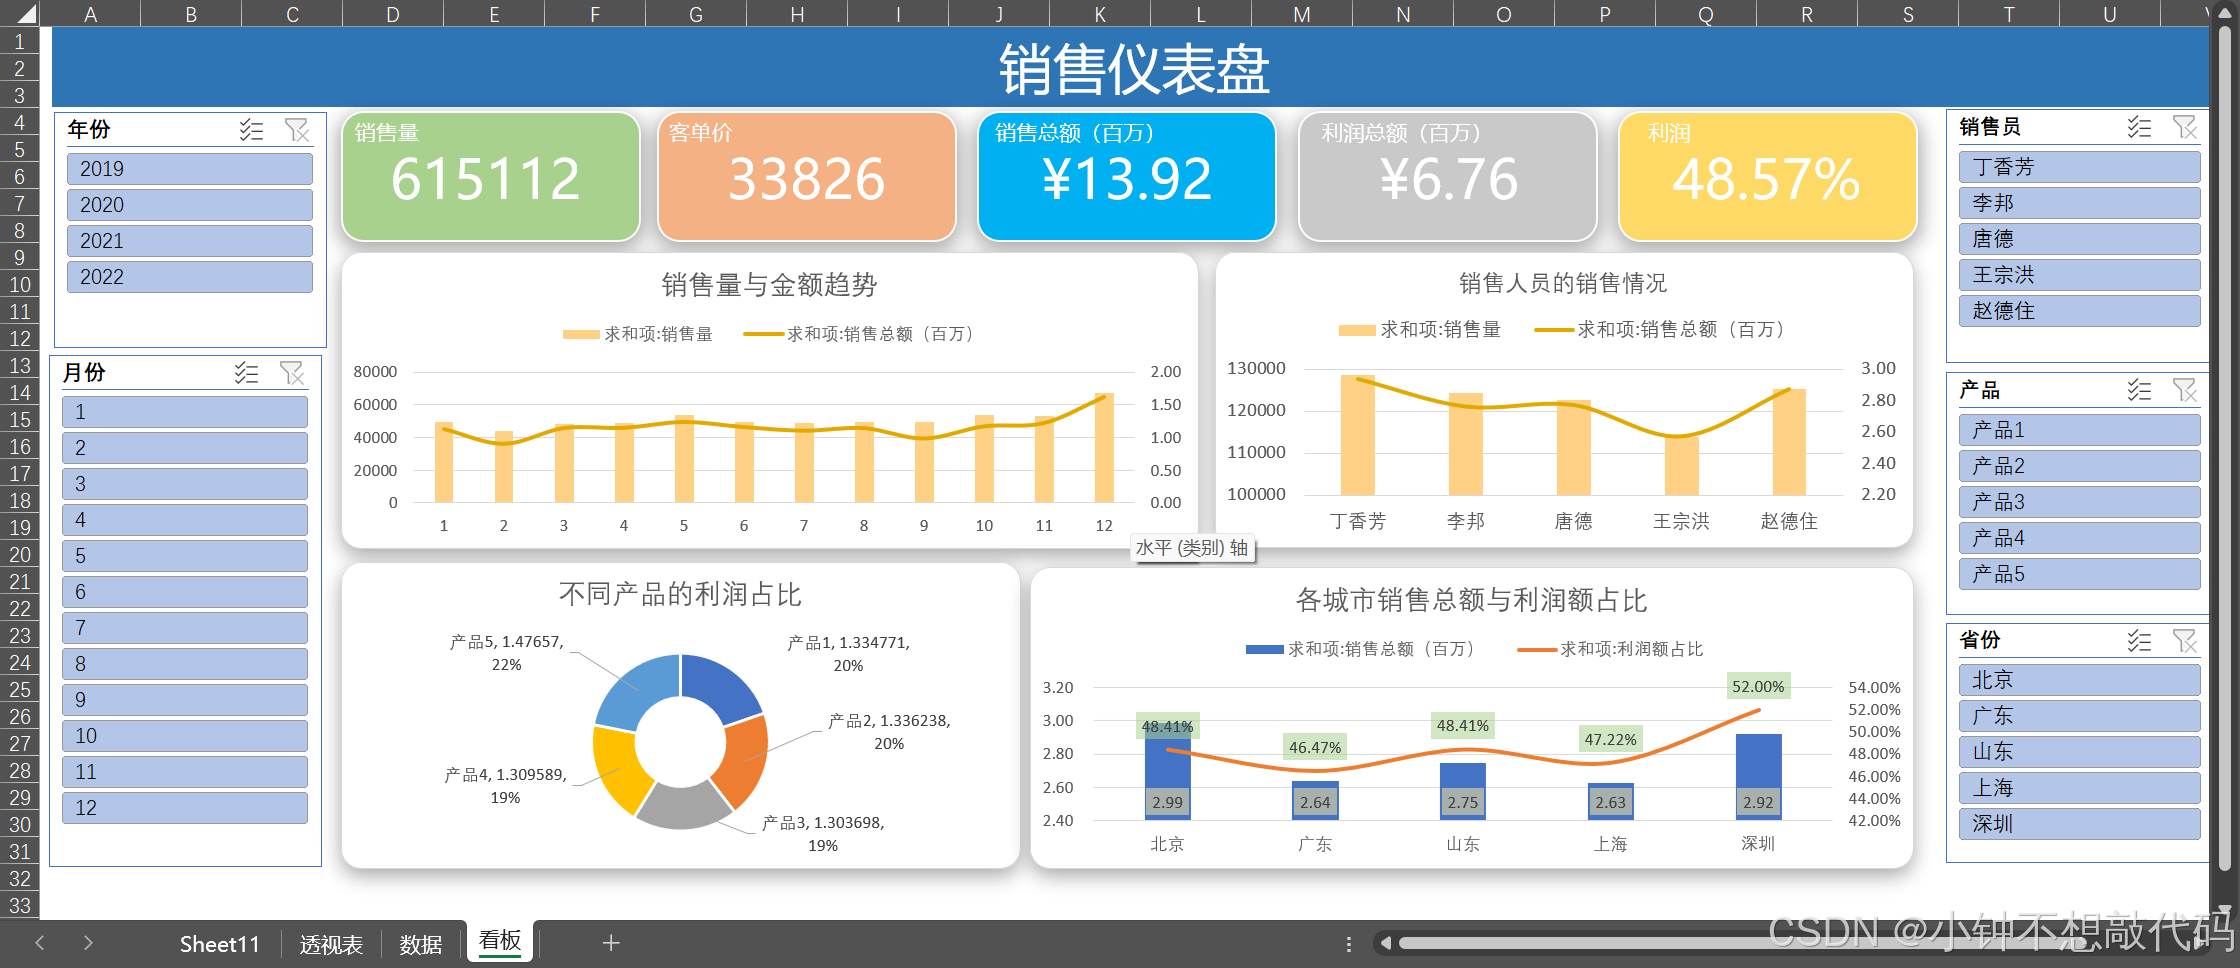The image size is (2240, 968).
Task: Toggle multi-select on 年份 slicer
Action: point(251,130)
